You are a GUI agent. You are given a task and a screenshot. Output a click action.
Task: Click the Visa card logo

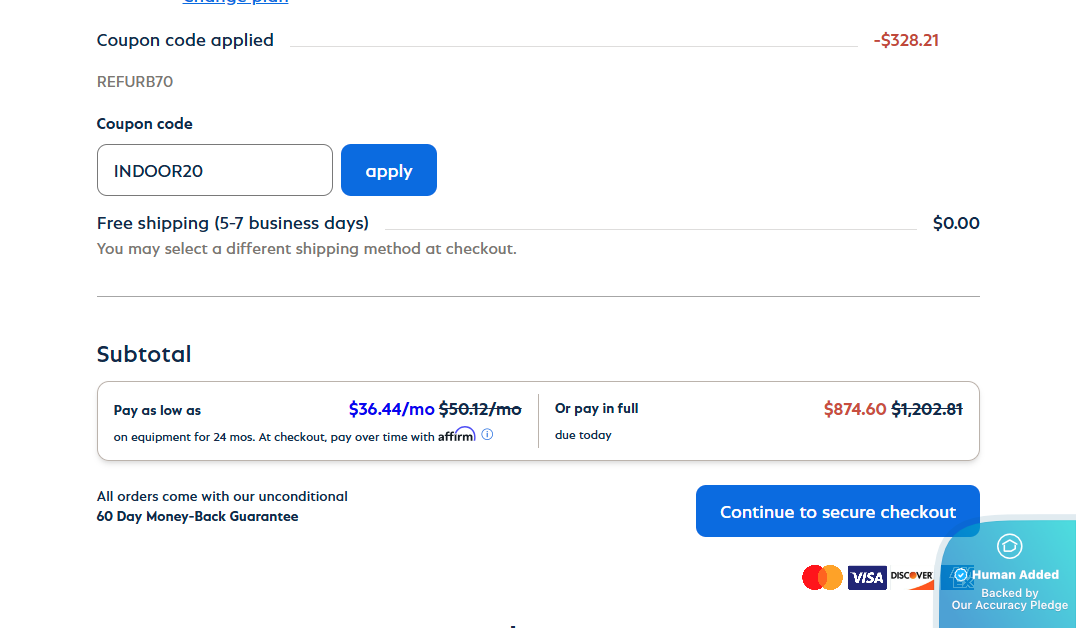point(867,577)
